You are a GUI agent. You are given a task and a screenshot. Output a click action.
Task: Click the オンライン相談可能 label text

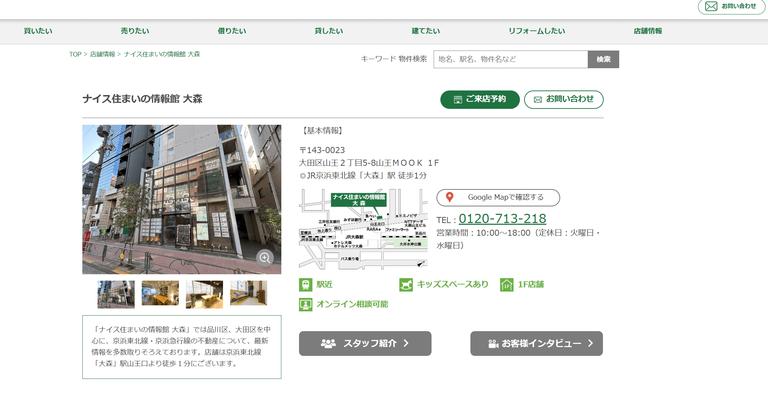pyautogui.click(x=352, y=305)
